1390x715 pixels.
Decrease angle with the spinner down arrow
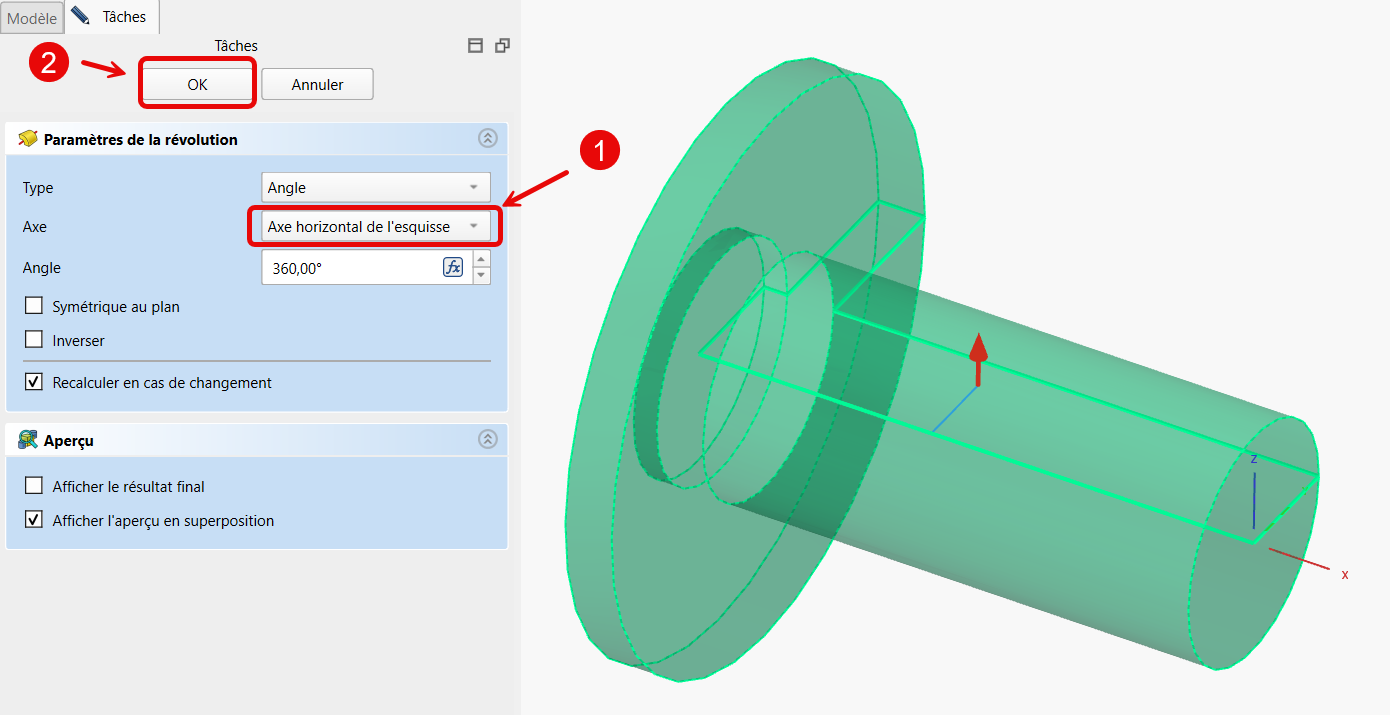tap(482, 275)
